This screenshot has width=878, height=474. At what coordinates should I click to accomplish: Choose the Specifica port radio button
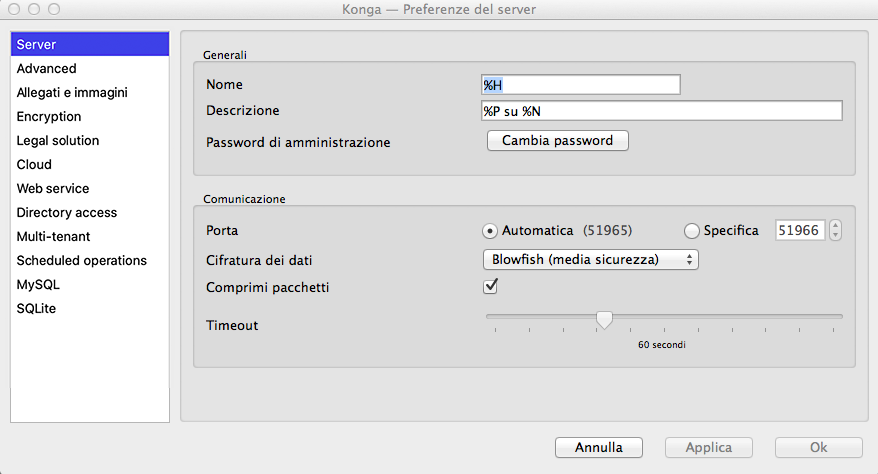click(x=691, y=230)
